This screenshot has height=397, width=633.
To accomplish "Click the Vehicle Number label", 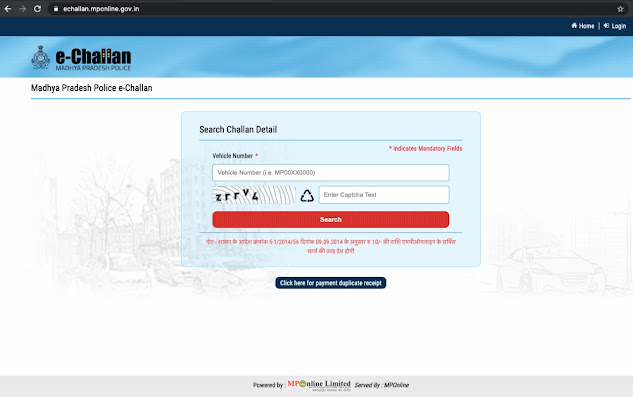I will click(x=233, y=155).
